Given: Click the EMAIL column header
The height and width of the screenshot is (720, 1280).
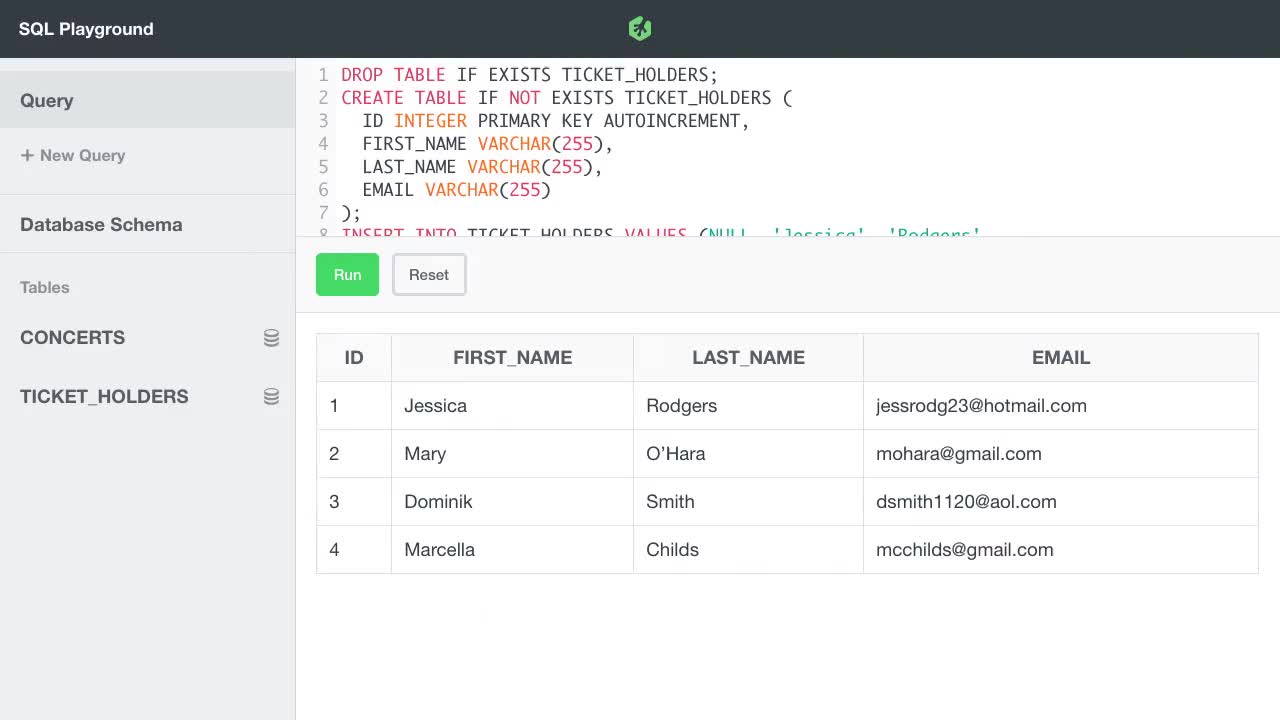Looking at the screenshot, I should pyautogui.click(x=1061, y=357).
